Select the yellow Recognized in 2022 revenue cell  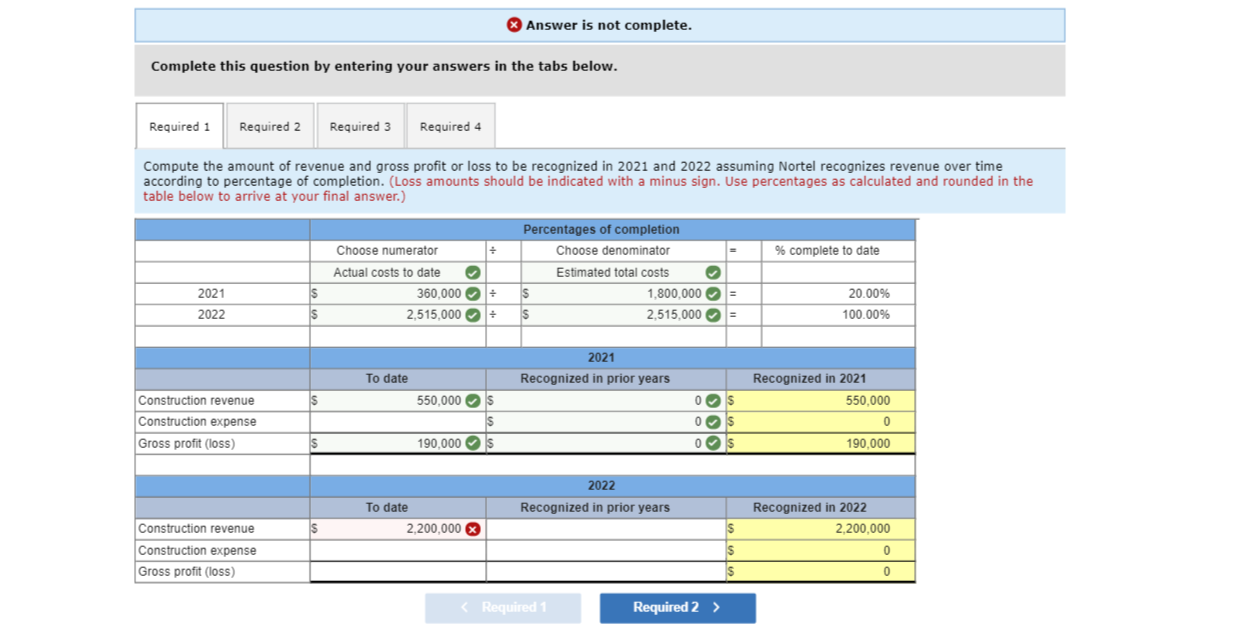click(x=820, y=529)
